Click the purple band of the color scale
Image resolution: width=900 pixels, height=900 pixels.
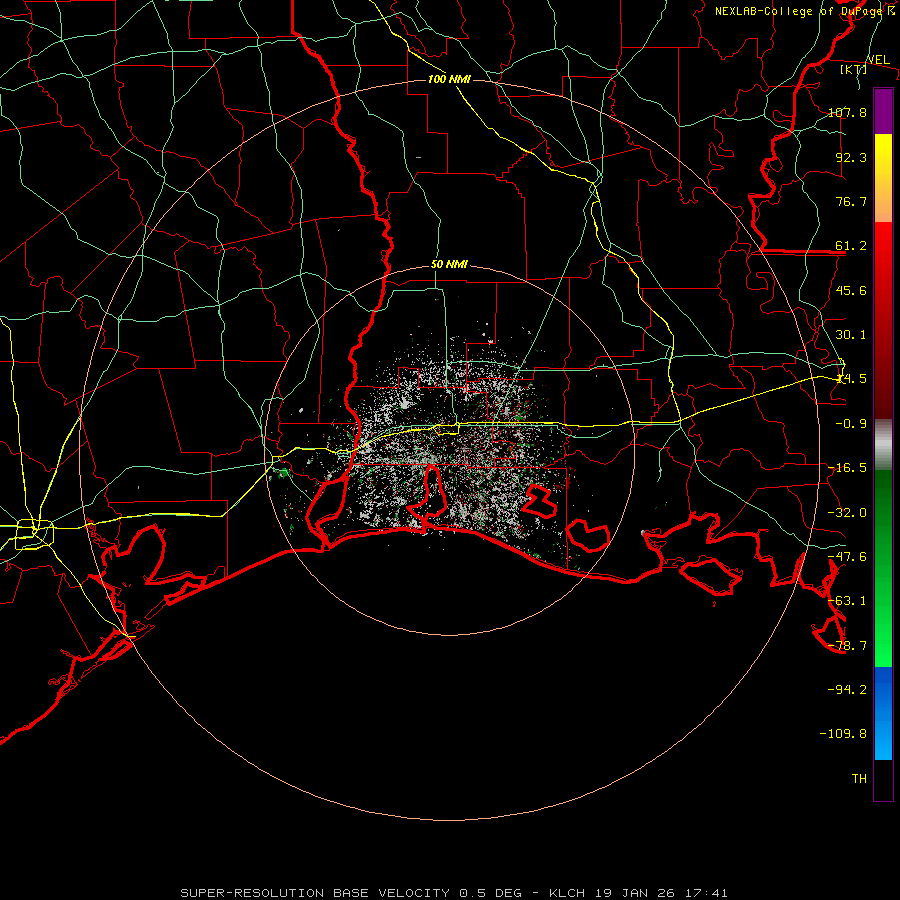tap(883, 111)
